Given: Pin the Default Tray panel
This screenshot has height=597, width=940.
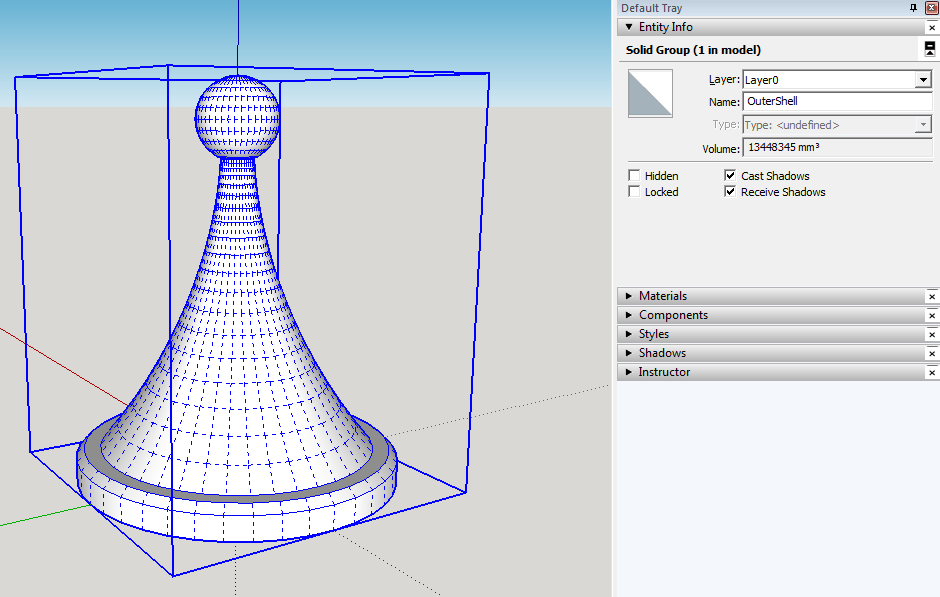Looking at the screenshot, I should point(912,8).
